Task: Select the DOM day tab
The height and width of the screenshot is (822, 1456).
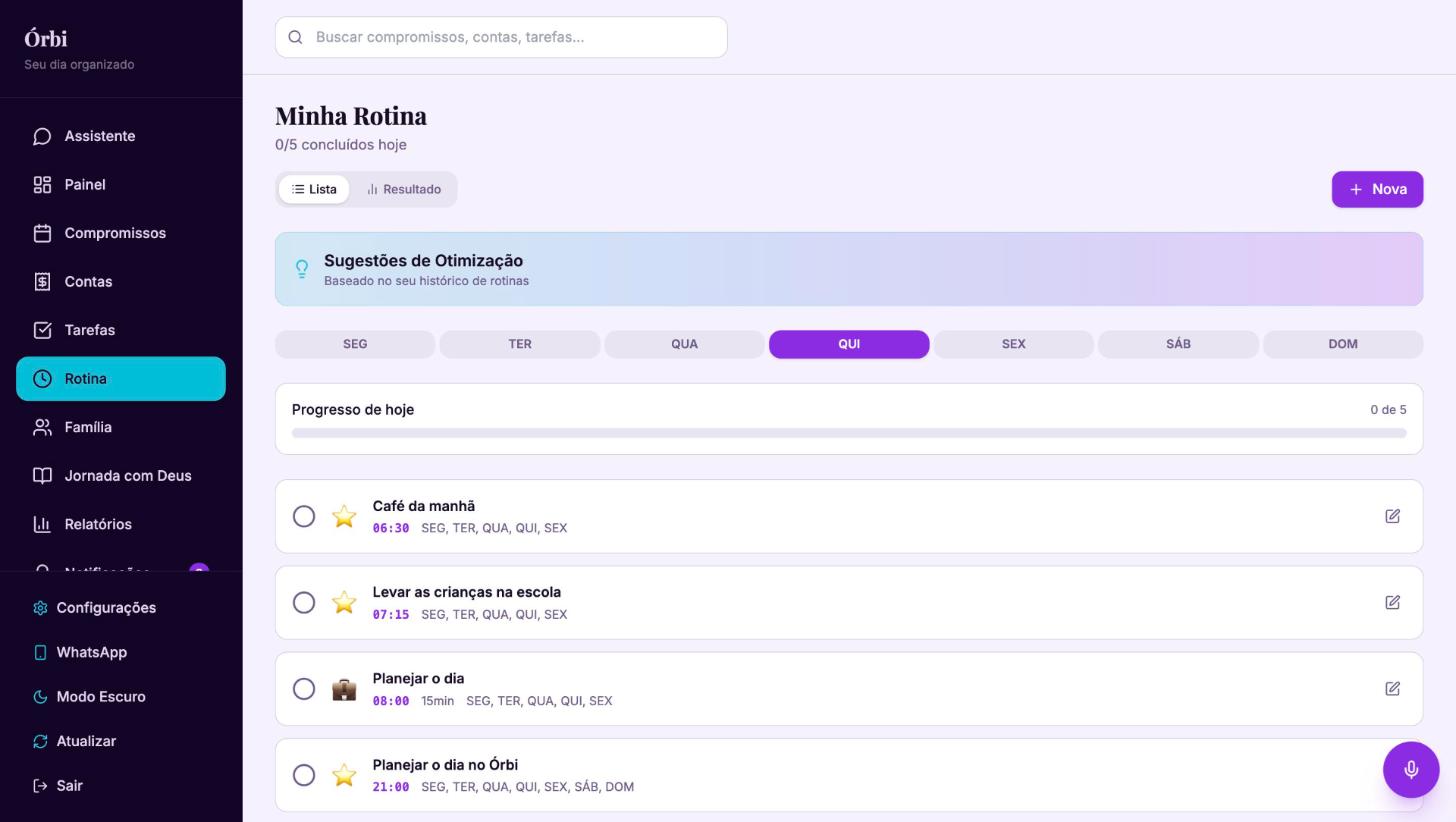Action: click(x=1343, y=344)
